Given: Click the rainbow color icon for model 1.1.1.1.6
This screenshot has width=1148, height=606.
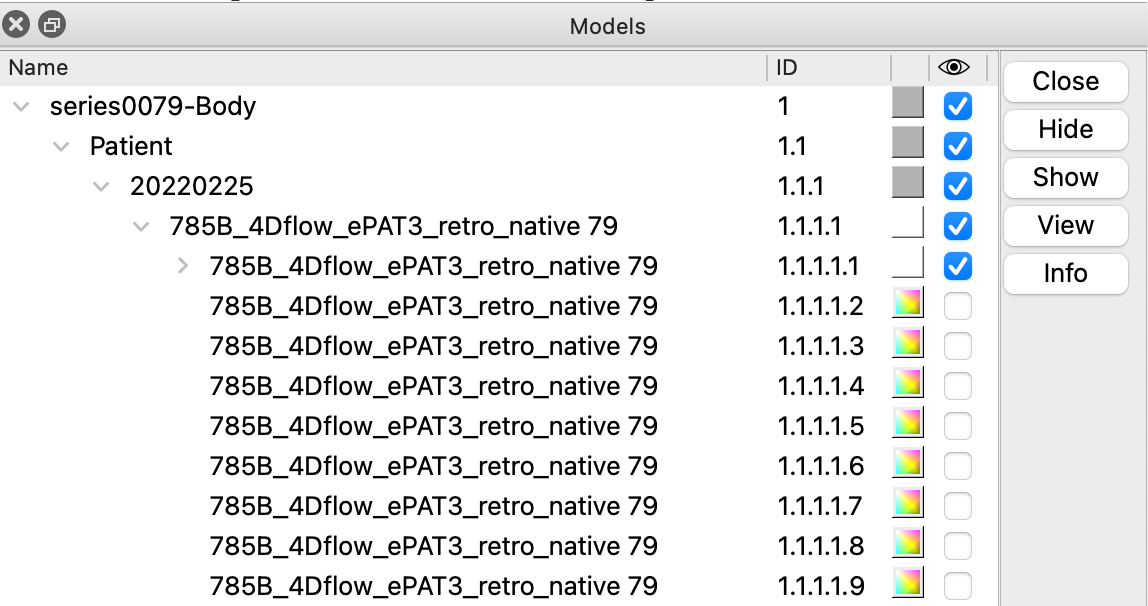Looking at the screenshot, I should coord(907,464).
